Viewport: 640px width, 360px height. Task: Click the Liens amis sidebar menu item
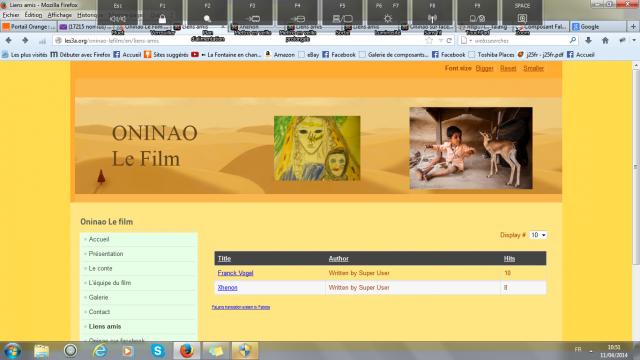point(105,327)
